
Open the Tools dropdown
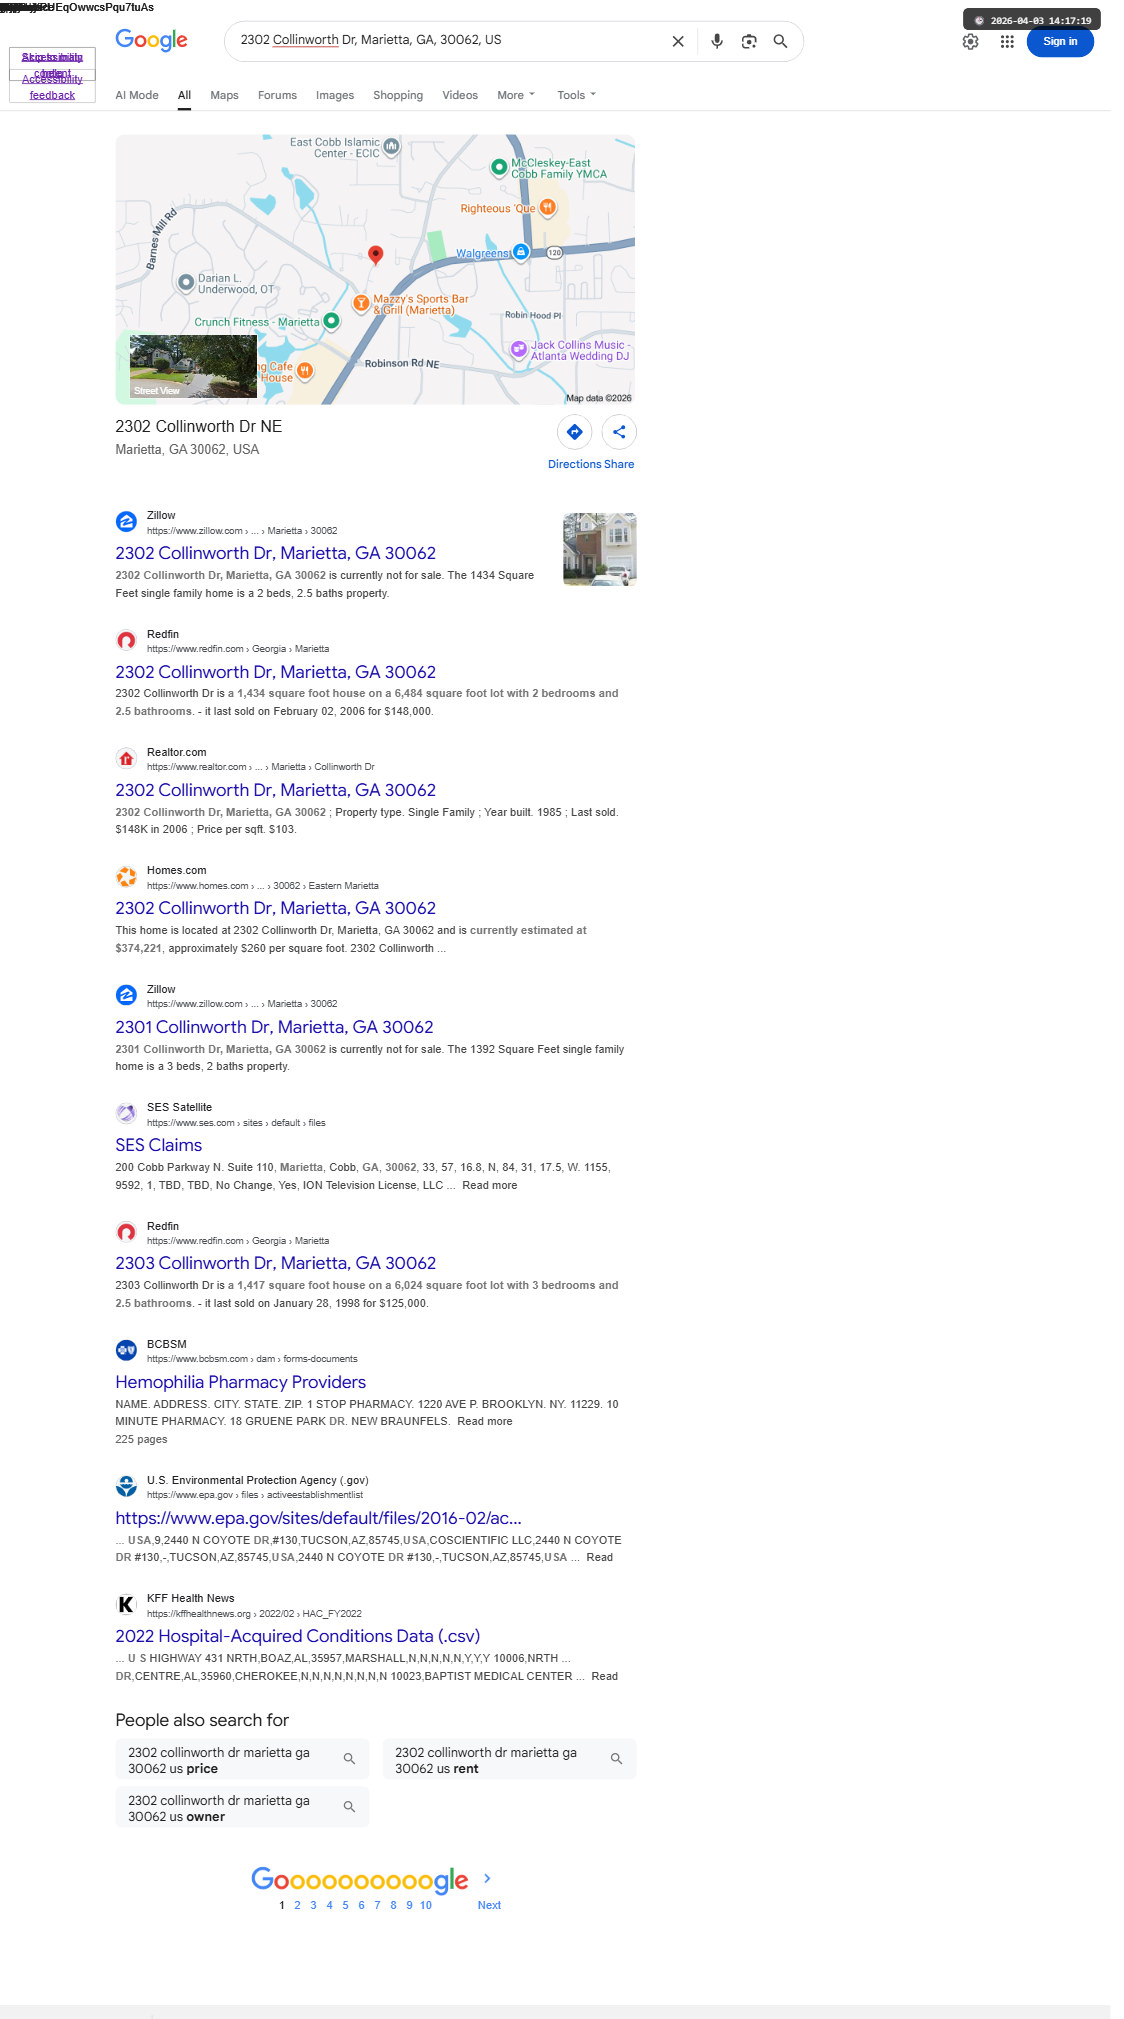tap(577, 95)
